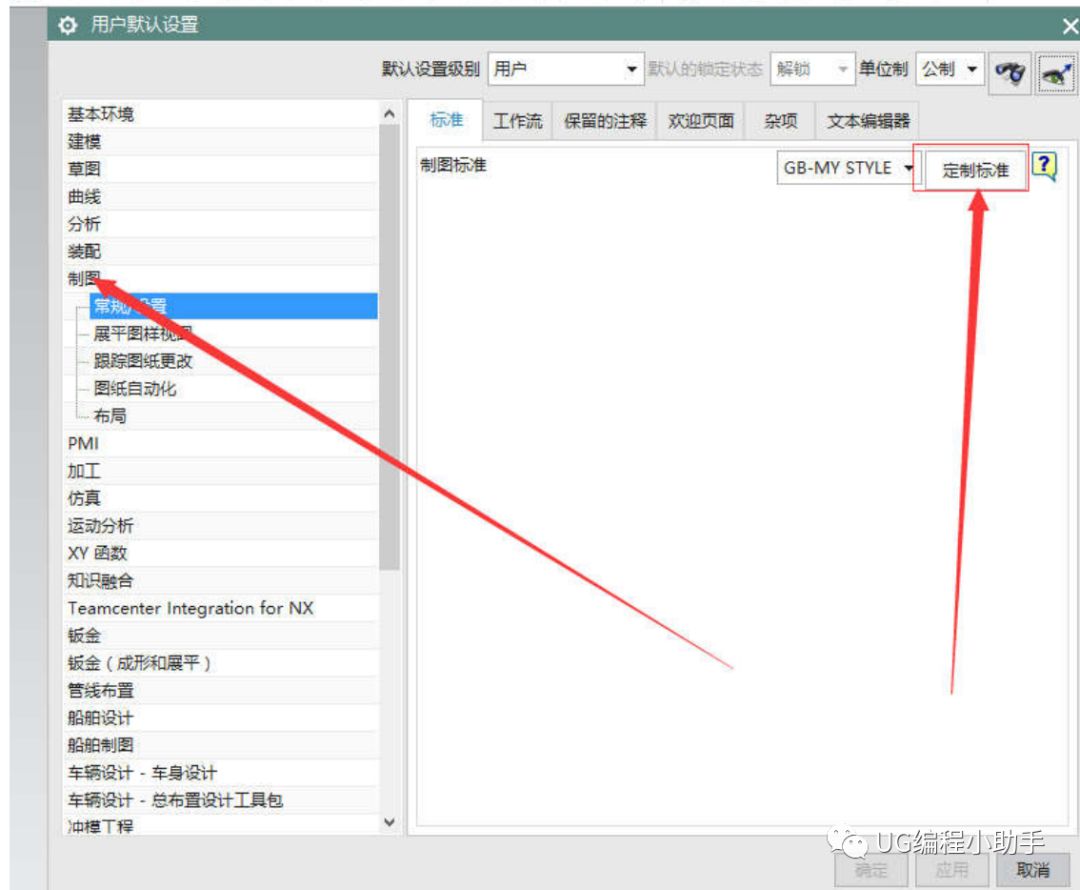The height and width of the screenshot is (890, 1080).
Task: Click the 应用 button
Action: click(x=952, y=870)
